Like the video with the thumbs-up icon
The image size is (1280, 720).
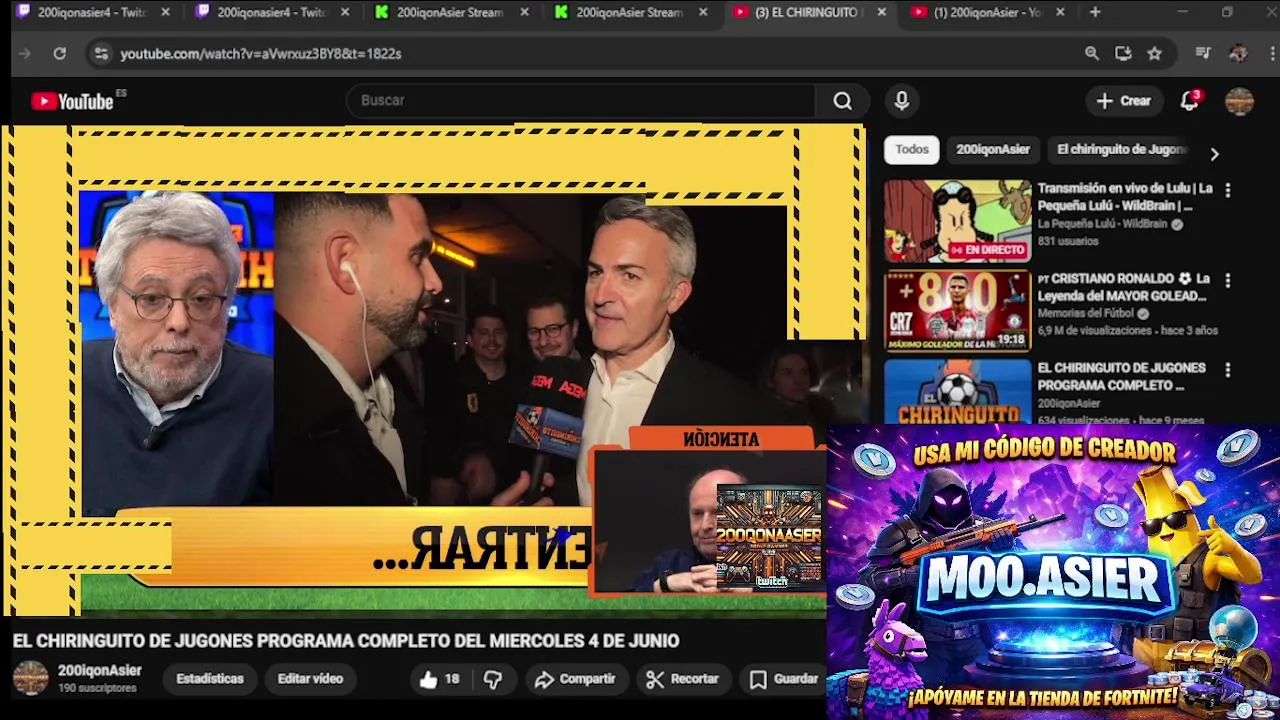(x=439, y=679)
